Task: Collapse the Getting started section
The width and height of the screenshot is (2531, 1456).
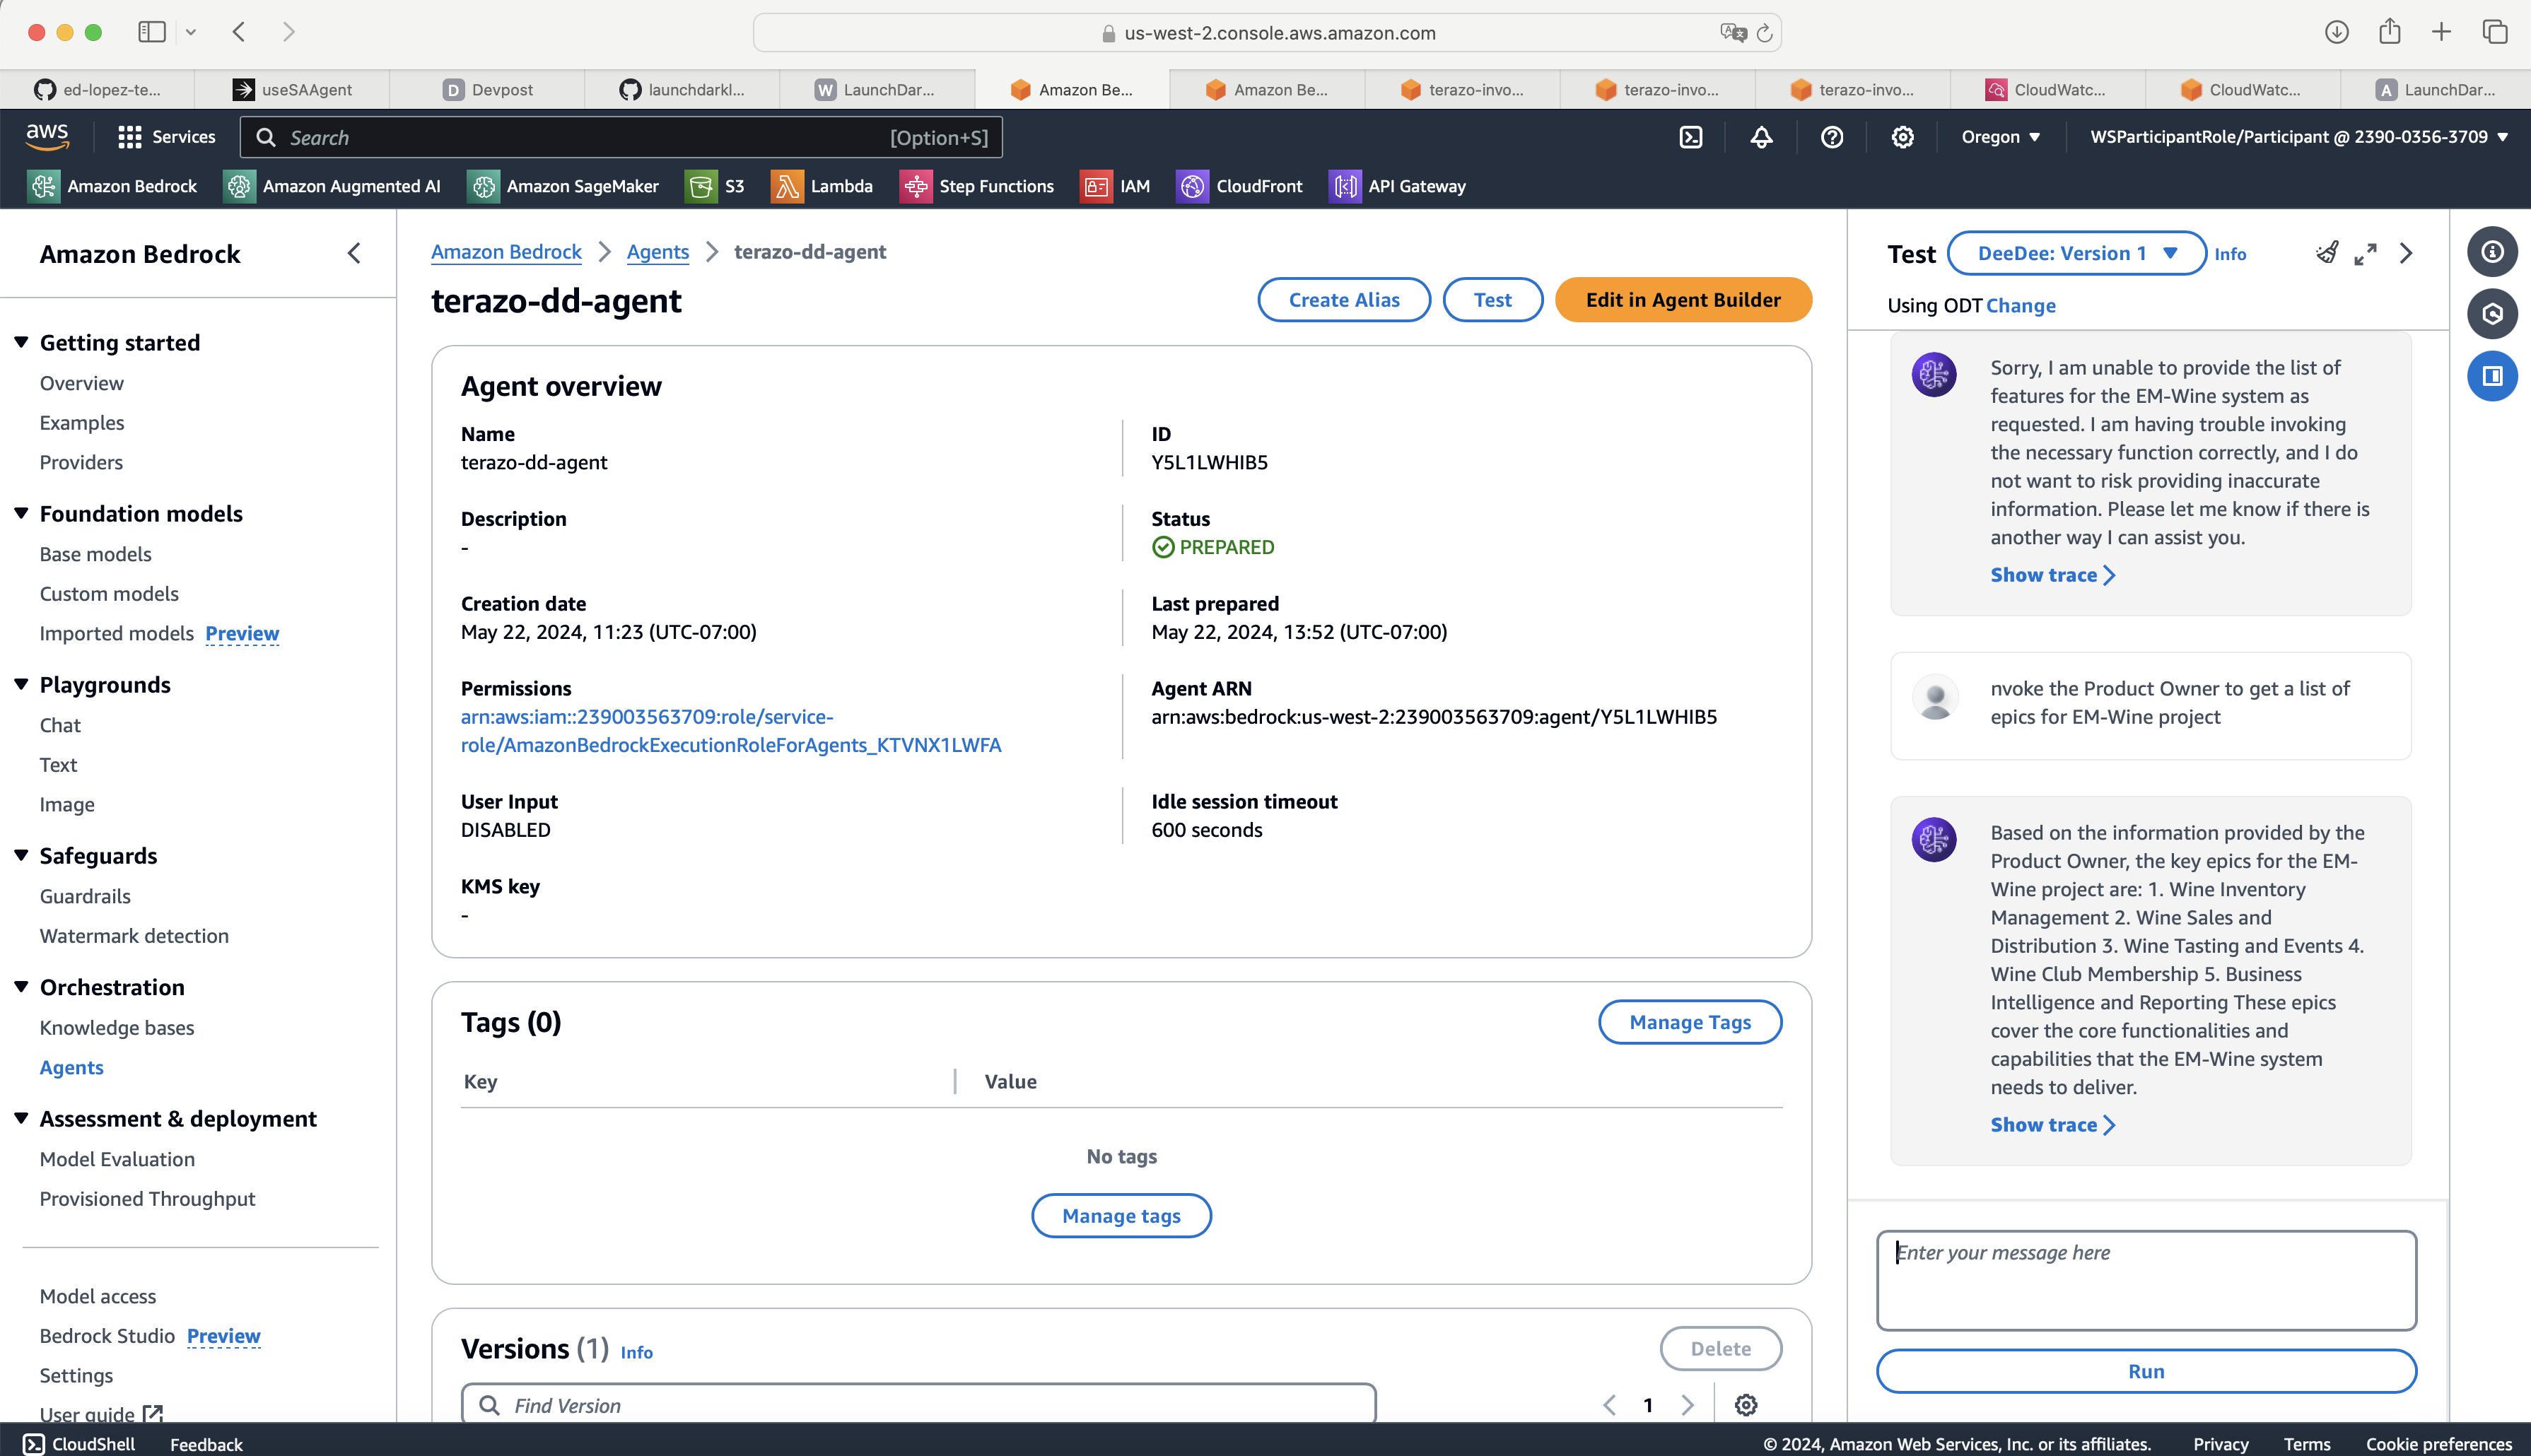Action: click(x=21, y=342)
